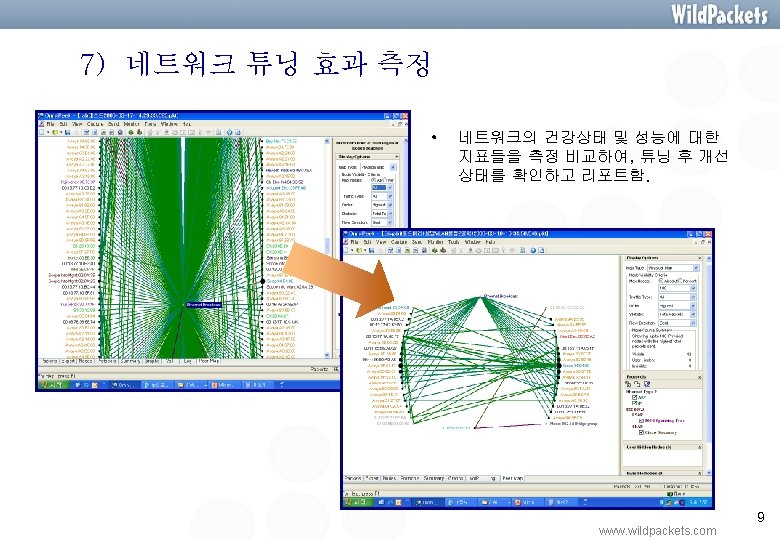
Task: Switch to Peer Map tab in front window
Action: [512, 478]
